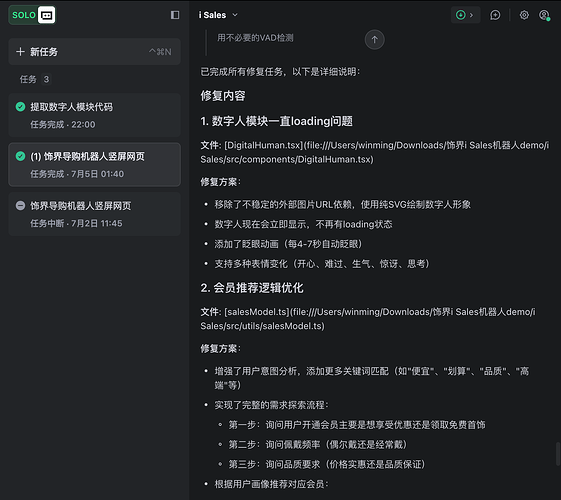This screenshot has height=500, width=561.
Task: Select task (1) 饰界导购机器人竖屏网页
Action: coord(94,165)
